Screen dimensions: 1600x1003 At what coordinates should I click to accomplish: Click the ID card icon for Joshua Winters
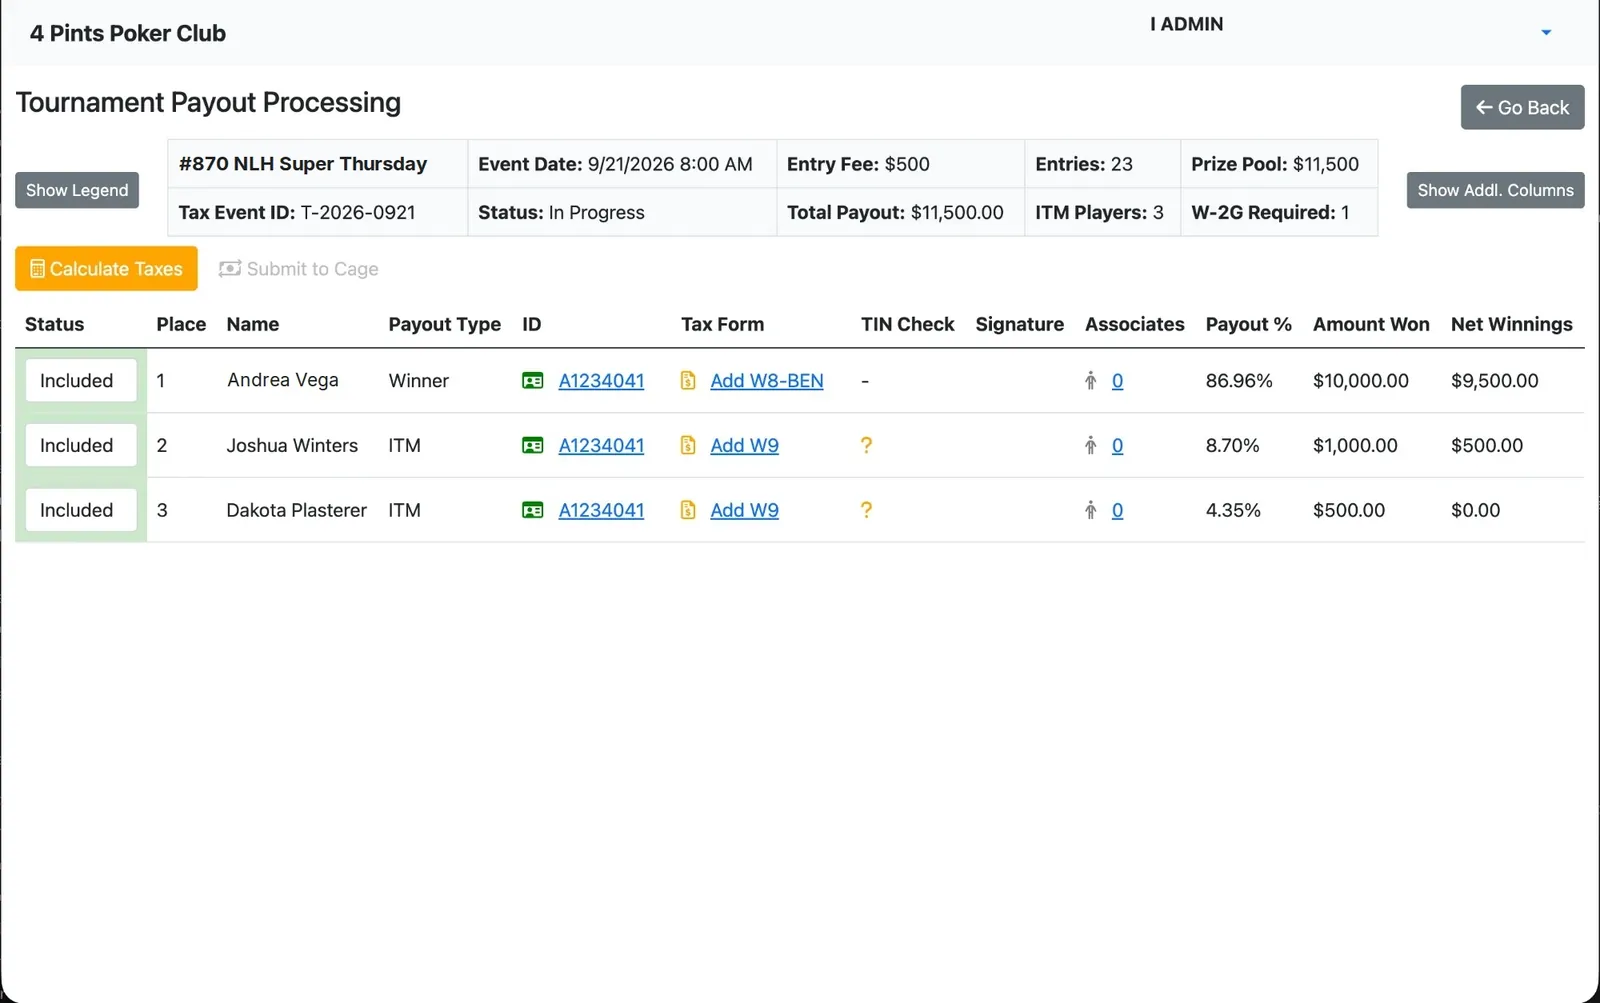tap(533, 446)
